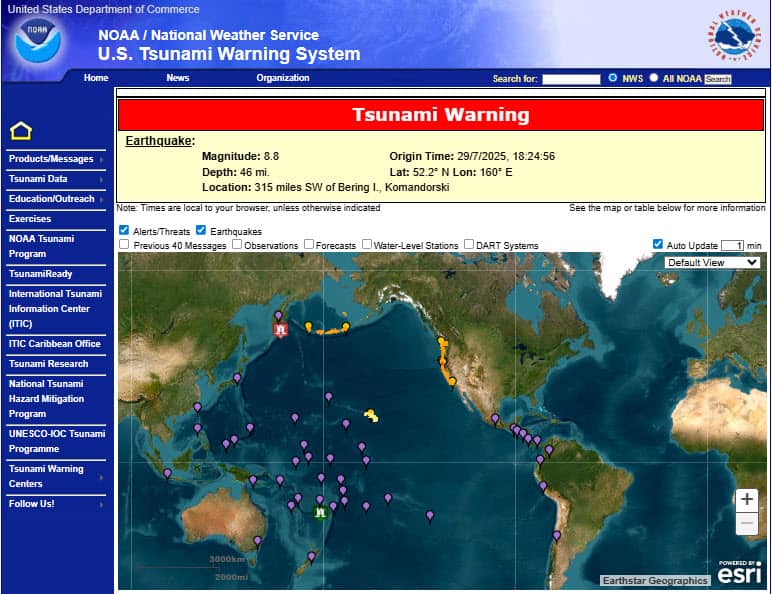Click the yellow Hawaii alert marker

(x=371, y=416)
